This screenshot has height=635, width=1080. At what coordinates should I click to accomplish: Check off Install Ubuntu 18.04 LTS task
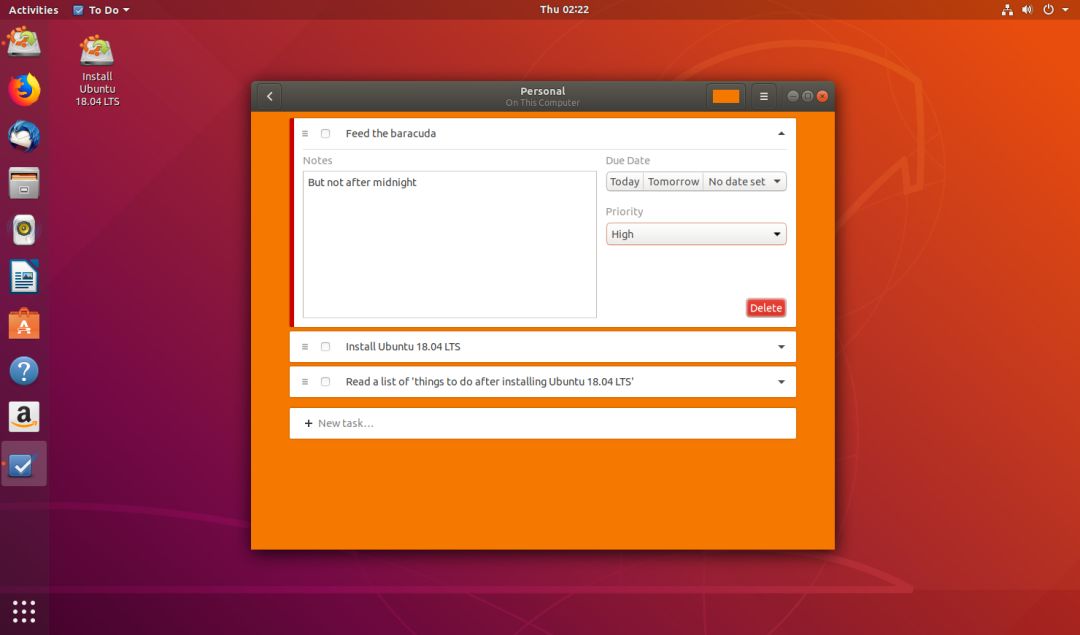pos(326,347)
